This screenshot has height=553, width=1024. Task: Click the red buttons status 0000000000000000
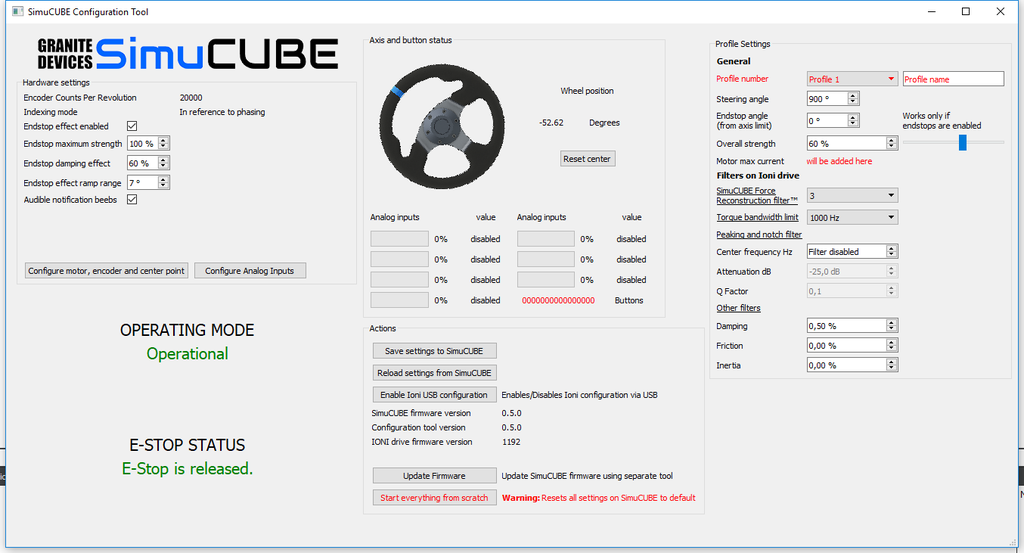coord(558,300)
